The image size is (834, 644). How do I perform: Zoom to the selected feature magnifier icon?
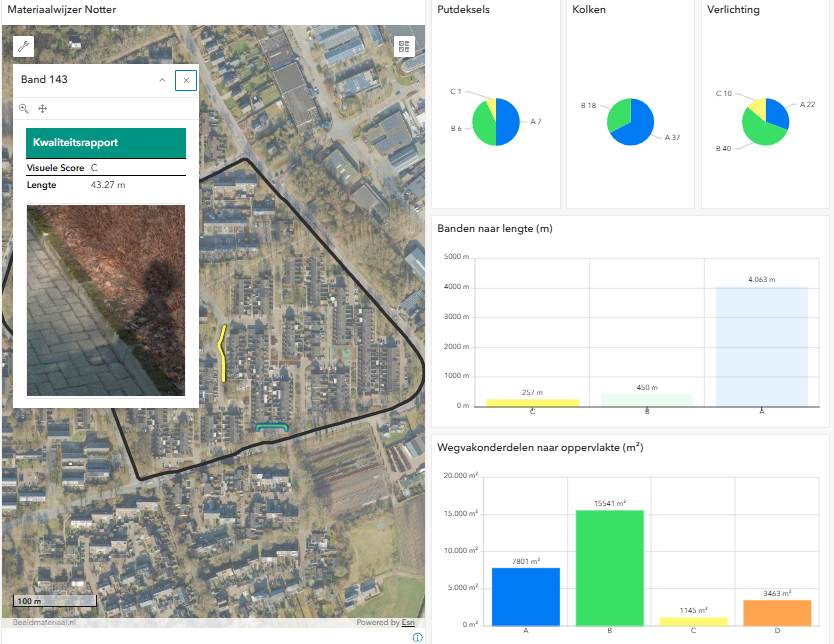(24, 108)
